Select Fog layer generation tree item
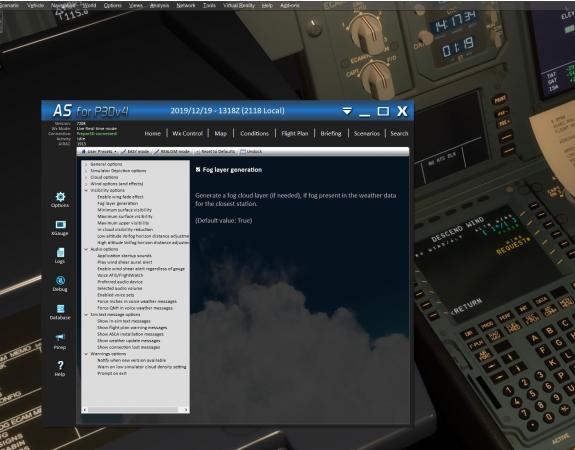575x450 pixels. click(118, 204)
